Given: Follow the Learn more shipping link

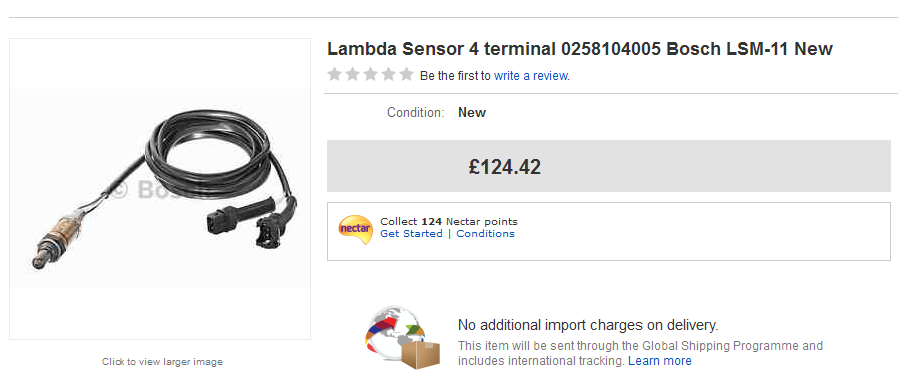Looking at the screenshot, I should [x=660, y=361].
